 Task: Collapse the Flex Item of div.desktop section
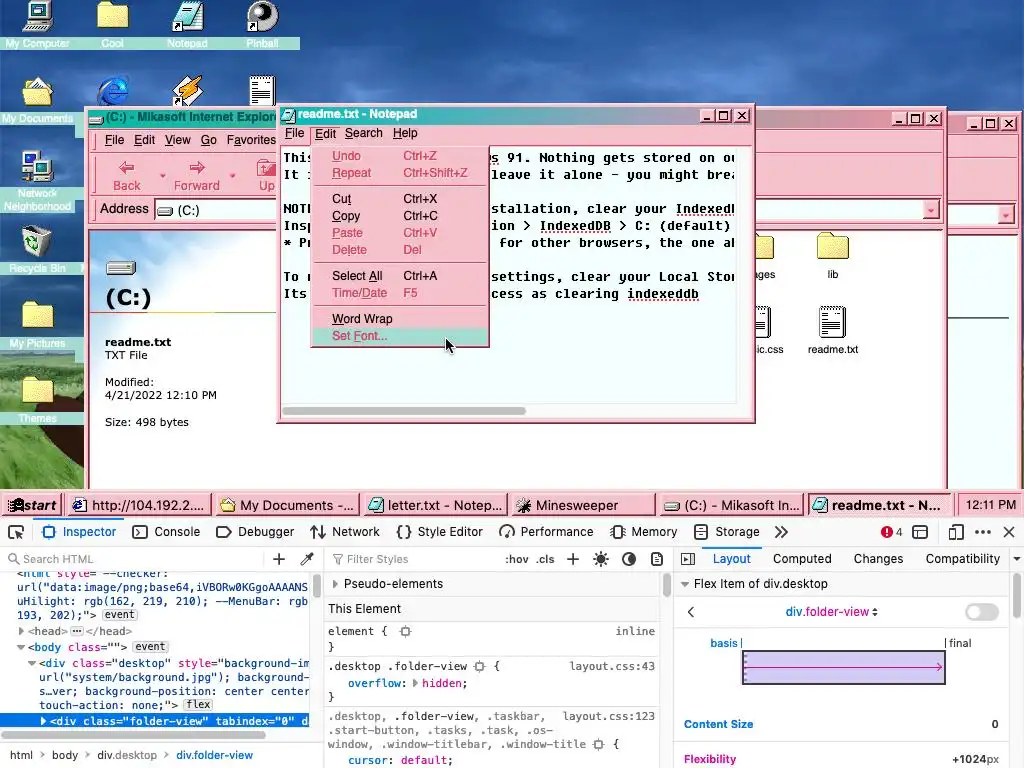685,584
